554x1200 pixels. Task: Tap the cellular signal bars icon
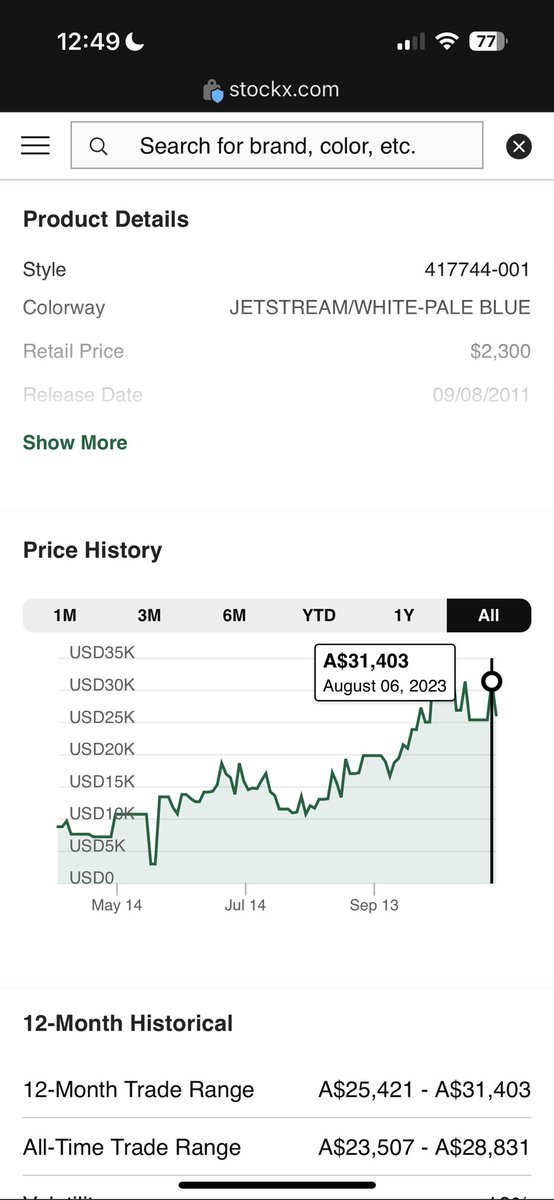click(x=411, y=43)
